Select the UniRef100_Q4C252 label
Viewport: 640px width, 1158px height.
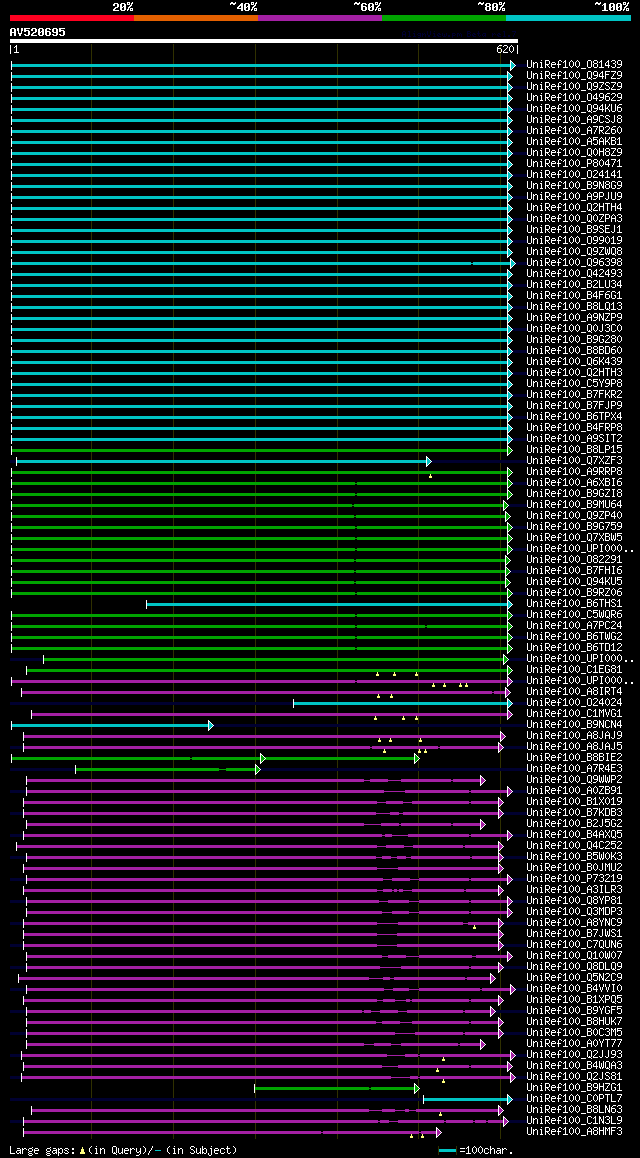pos(574,846)
